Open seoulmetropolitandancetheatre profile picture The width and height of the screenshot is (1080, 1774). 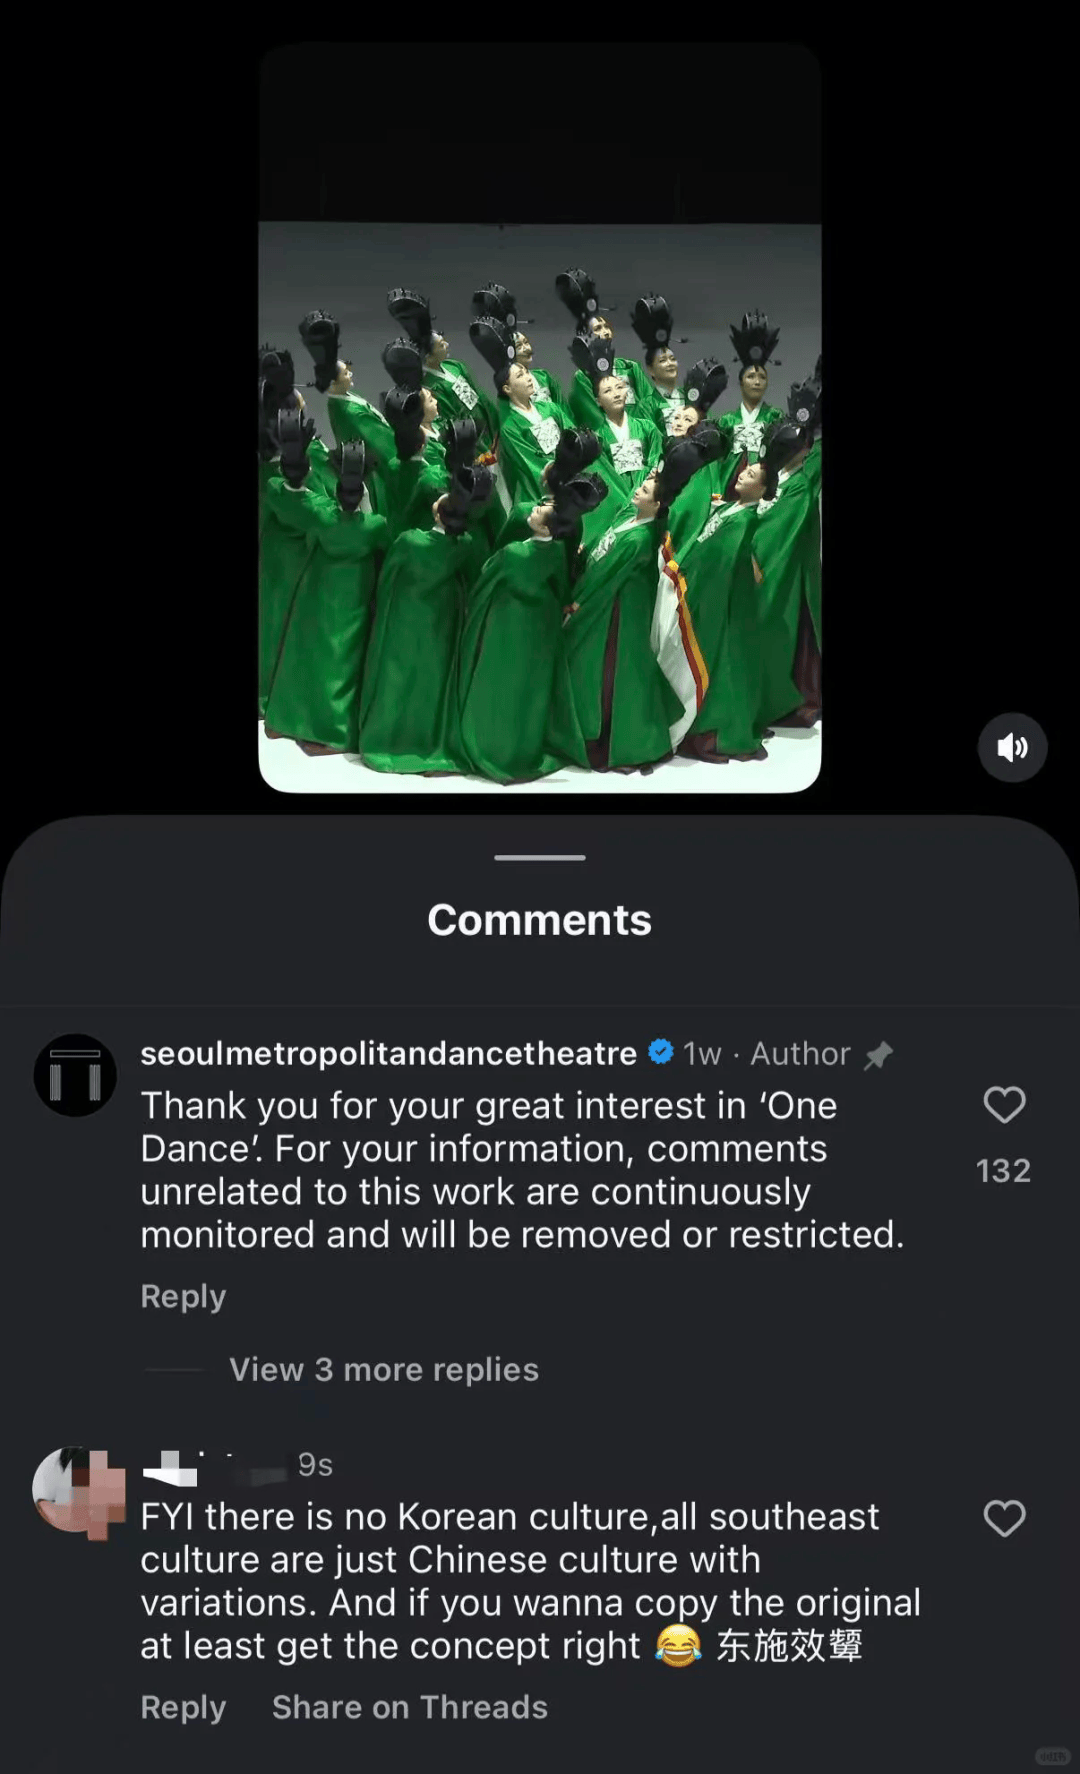75,1075
